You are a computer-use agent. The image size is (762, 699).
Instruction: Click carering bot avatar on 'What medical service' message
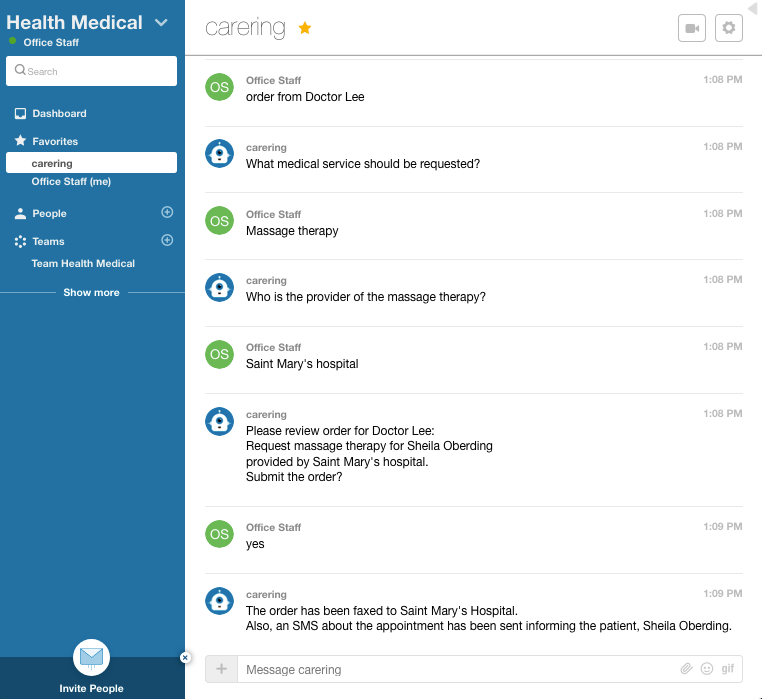(219, 154)
